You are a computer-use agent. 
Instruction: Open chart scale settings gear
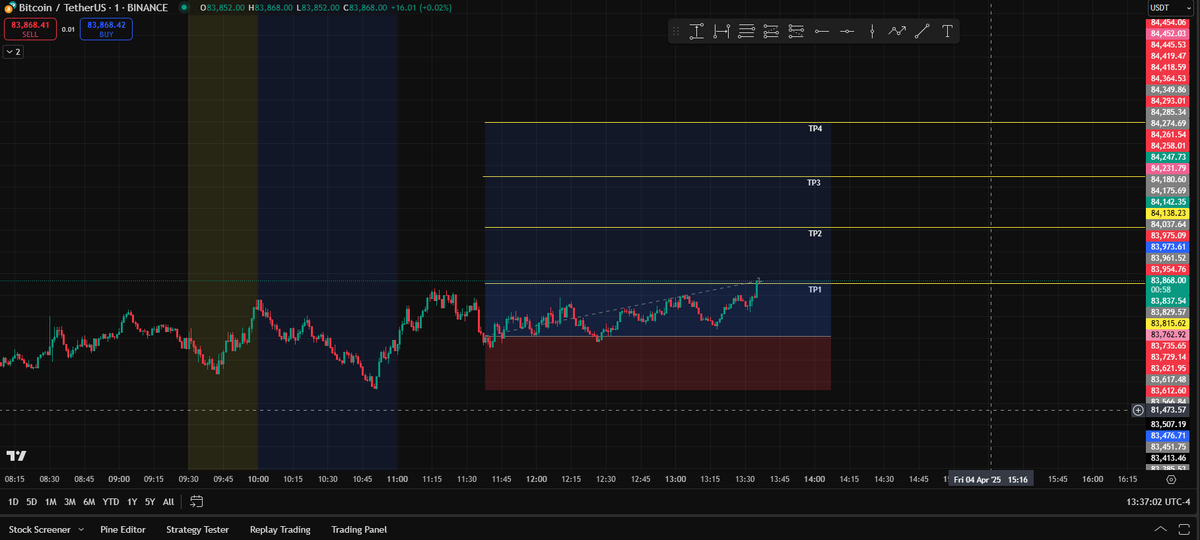(x=1171, y=479)
